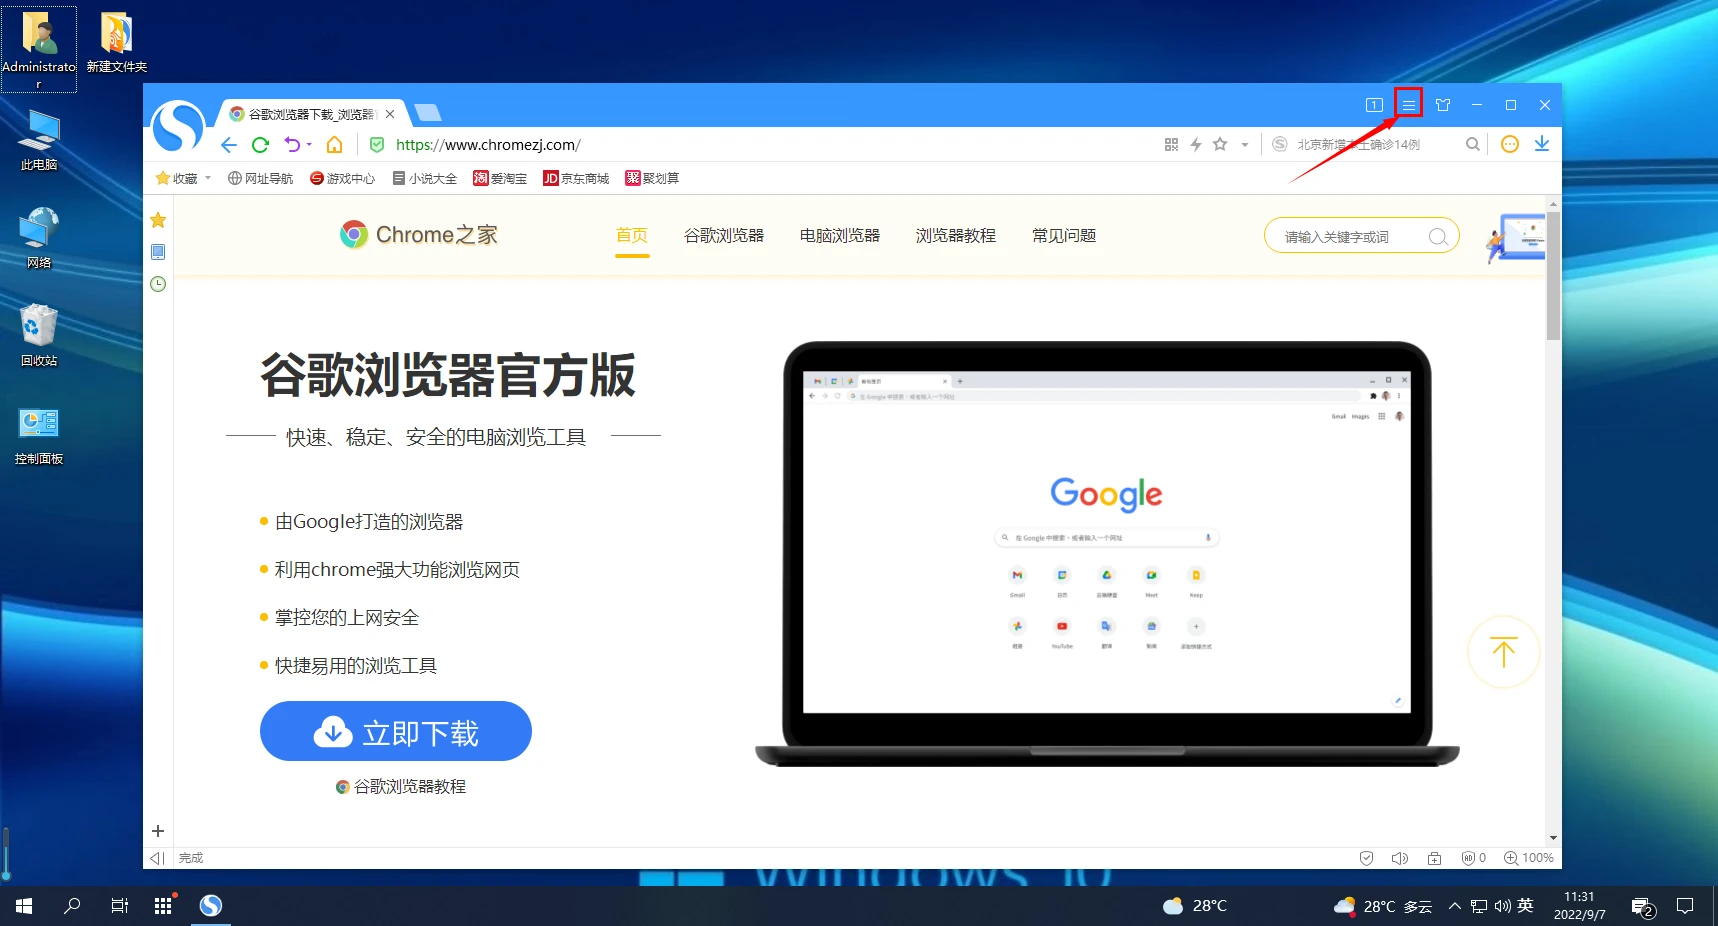1718x926 pixels.
Task: Click the Sogou browser logo avatar
Action: (x=178, y=127)
